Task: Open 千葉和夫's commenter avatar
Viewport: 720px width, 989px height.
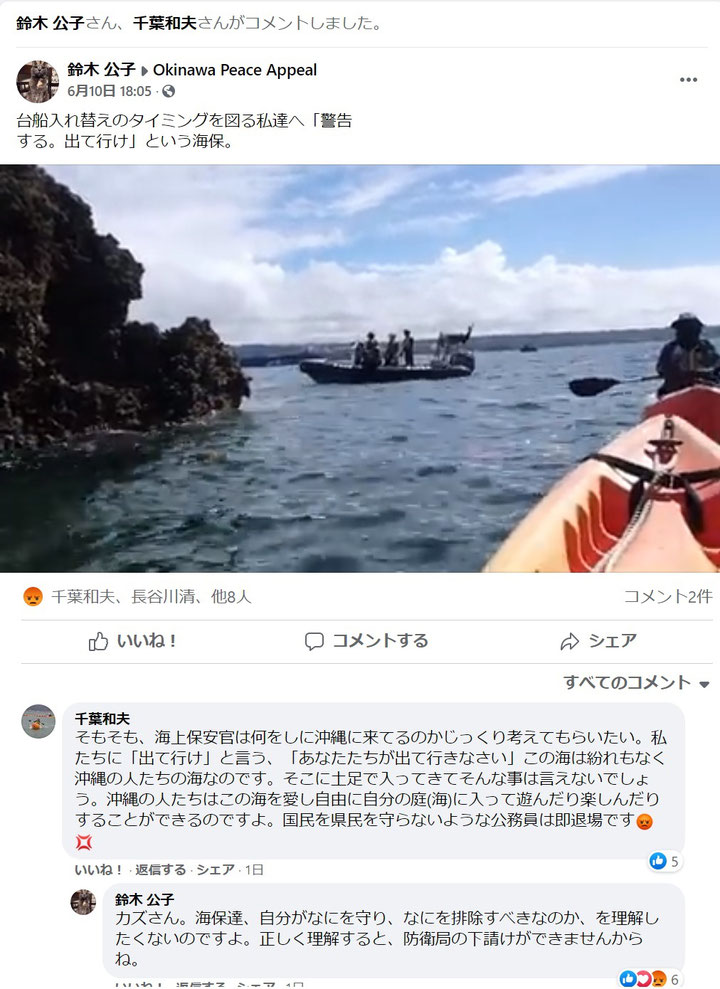Action: coord(38,721)
